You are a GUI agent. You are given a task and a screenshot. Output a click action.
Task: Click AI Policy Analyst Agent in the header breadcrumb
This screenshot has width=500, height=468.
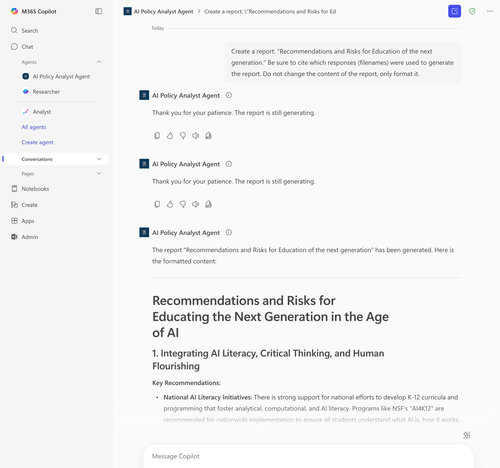[163, 11]
